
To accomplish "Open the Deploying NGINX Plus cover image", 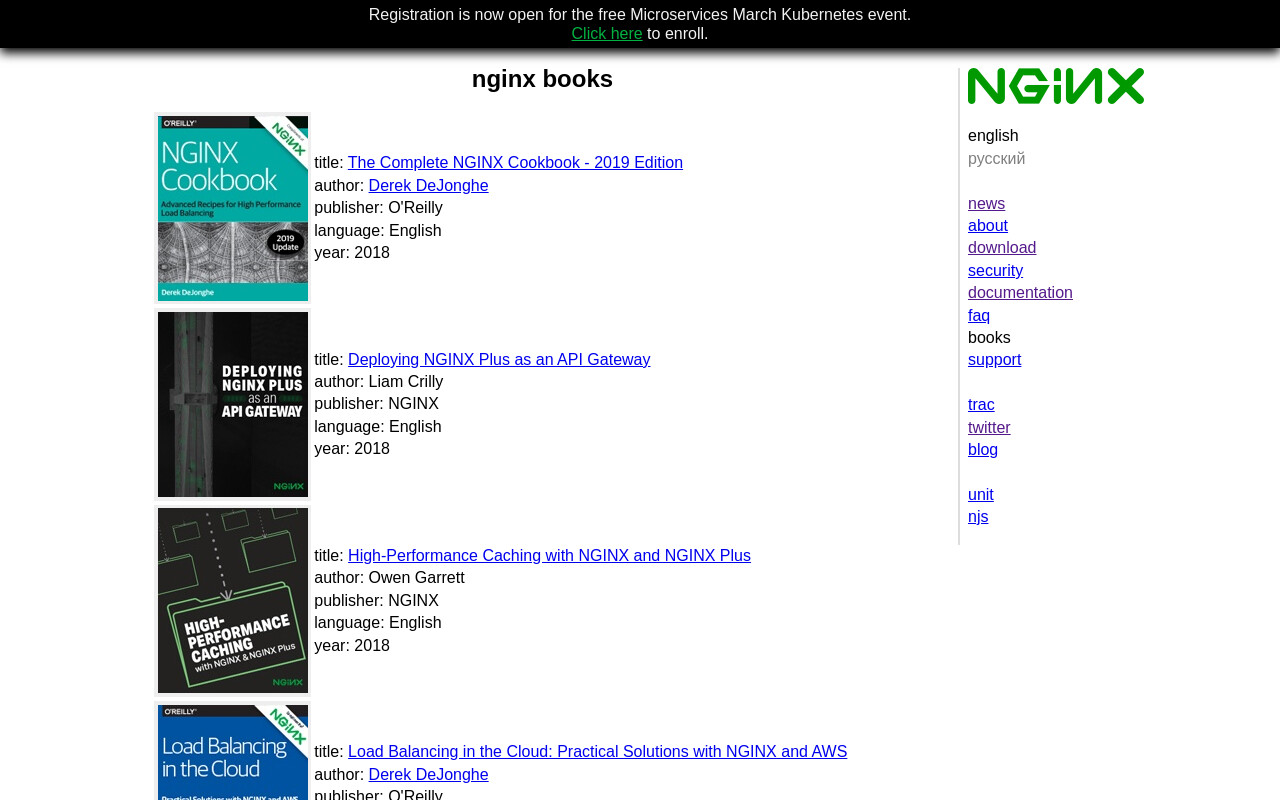I will pos(233,404).
